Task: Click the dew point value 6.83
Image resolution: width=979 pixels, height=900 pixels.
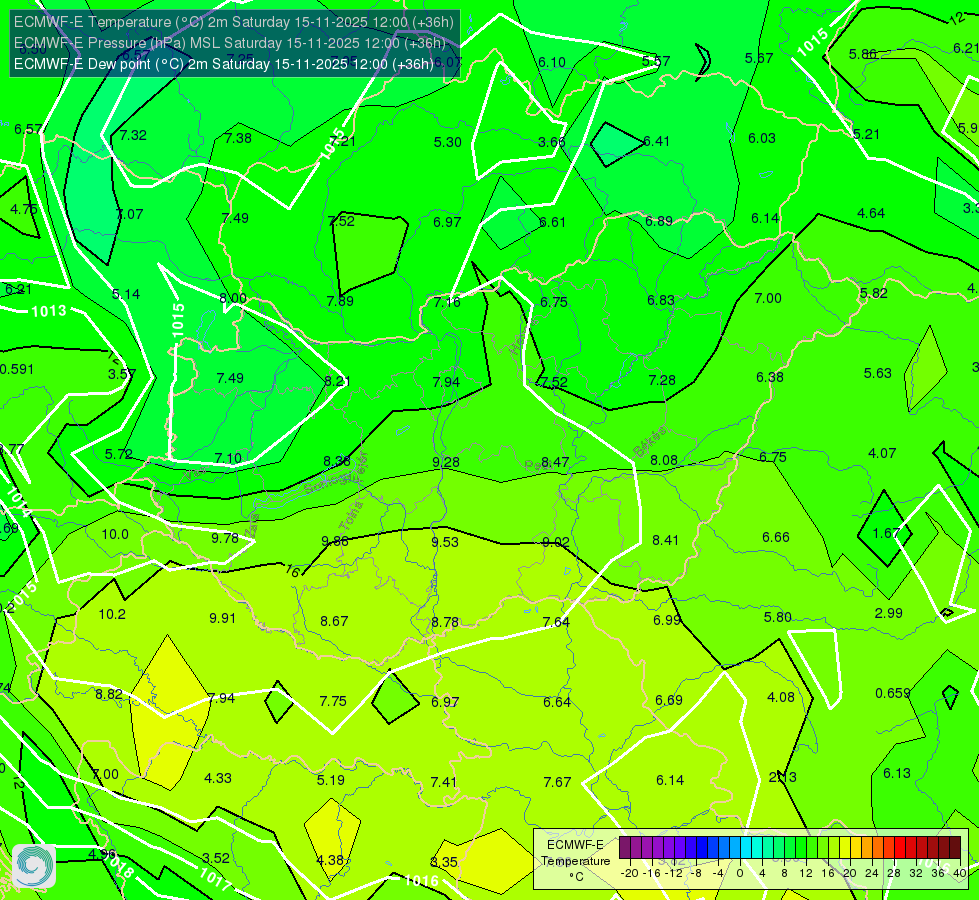Action: click(661, 300)
